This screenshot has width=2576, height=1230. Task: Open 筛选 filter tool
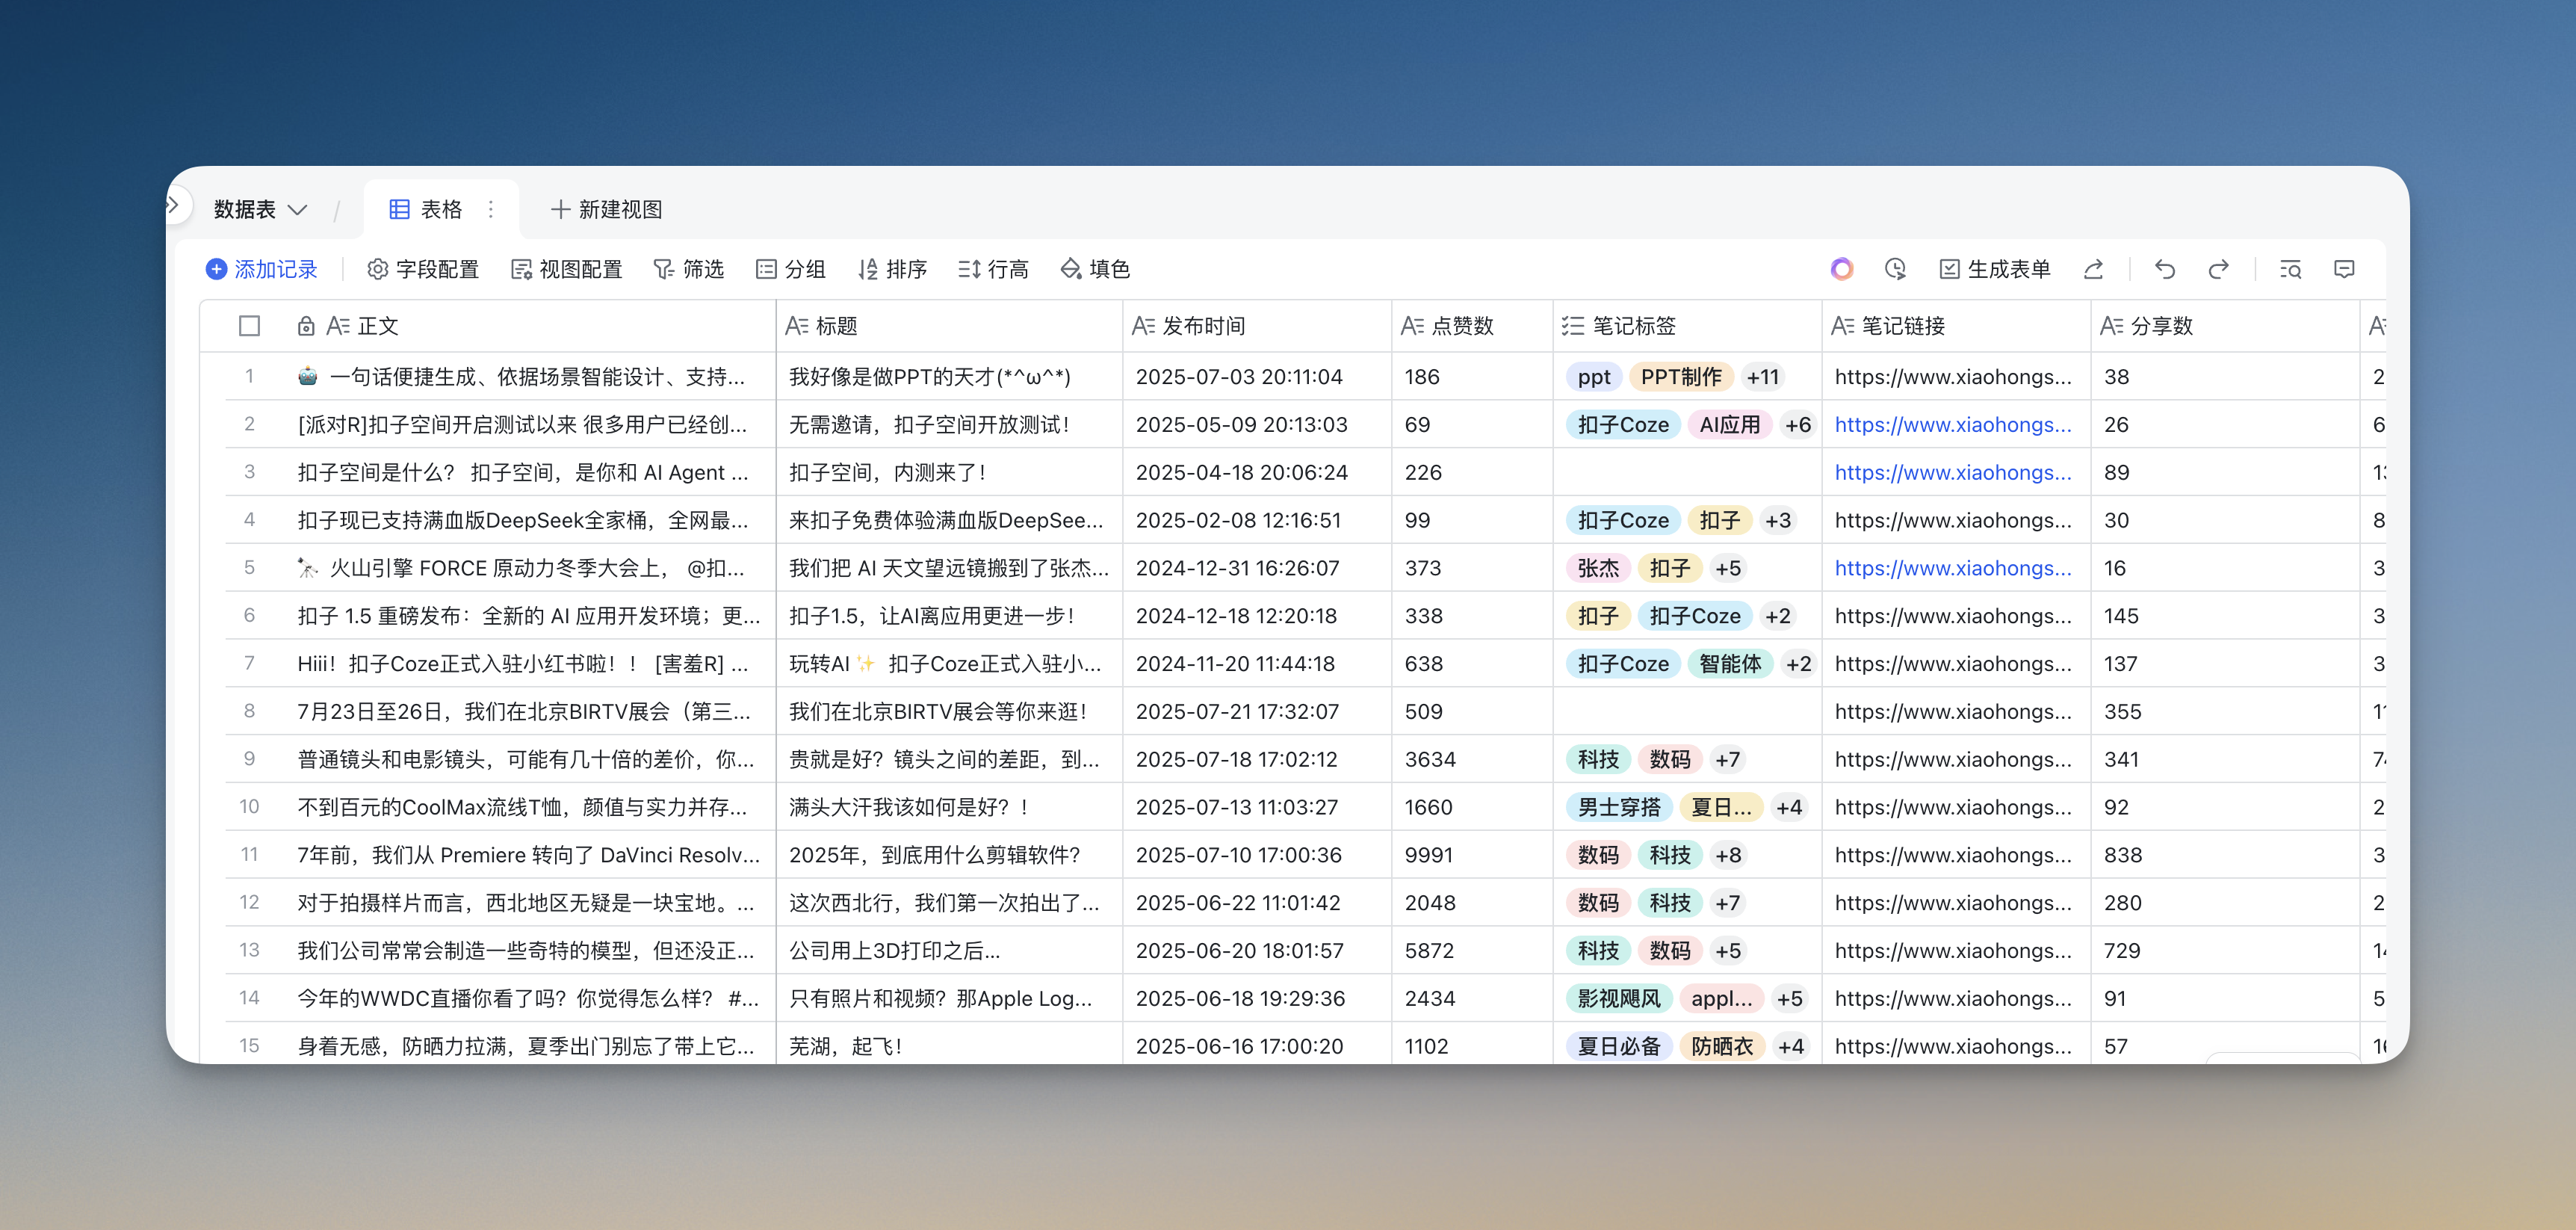coord(688,269)
